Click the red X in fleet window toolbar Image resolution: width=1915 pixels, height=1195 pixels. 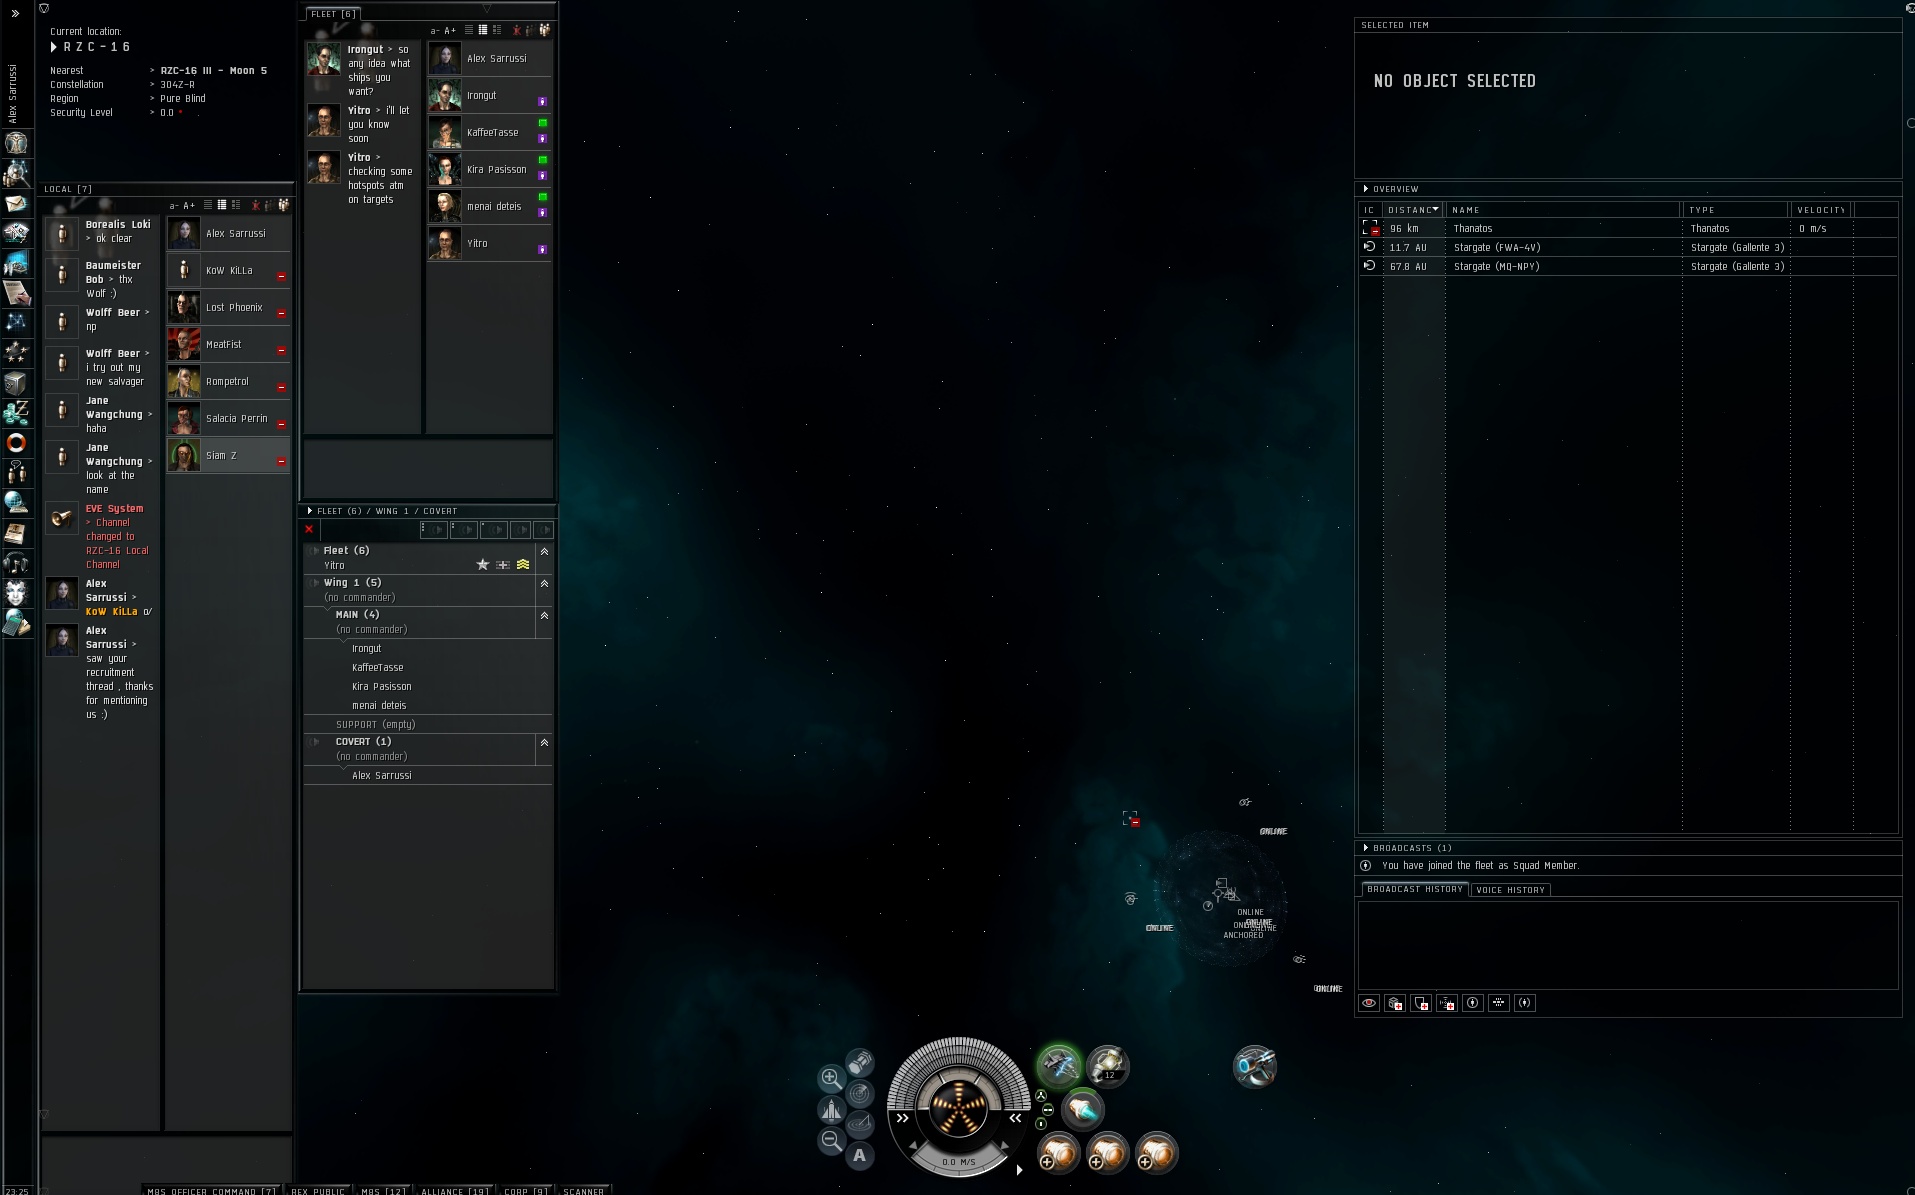[309, 530]
